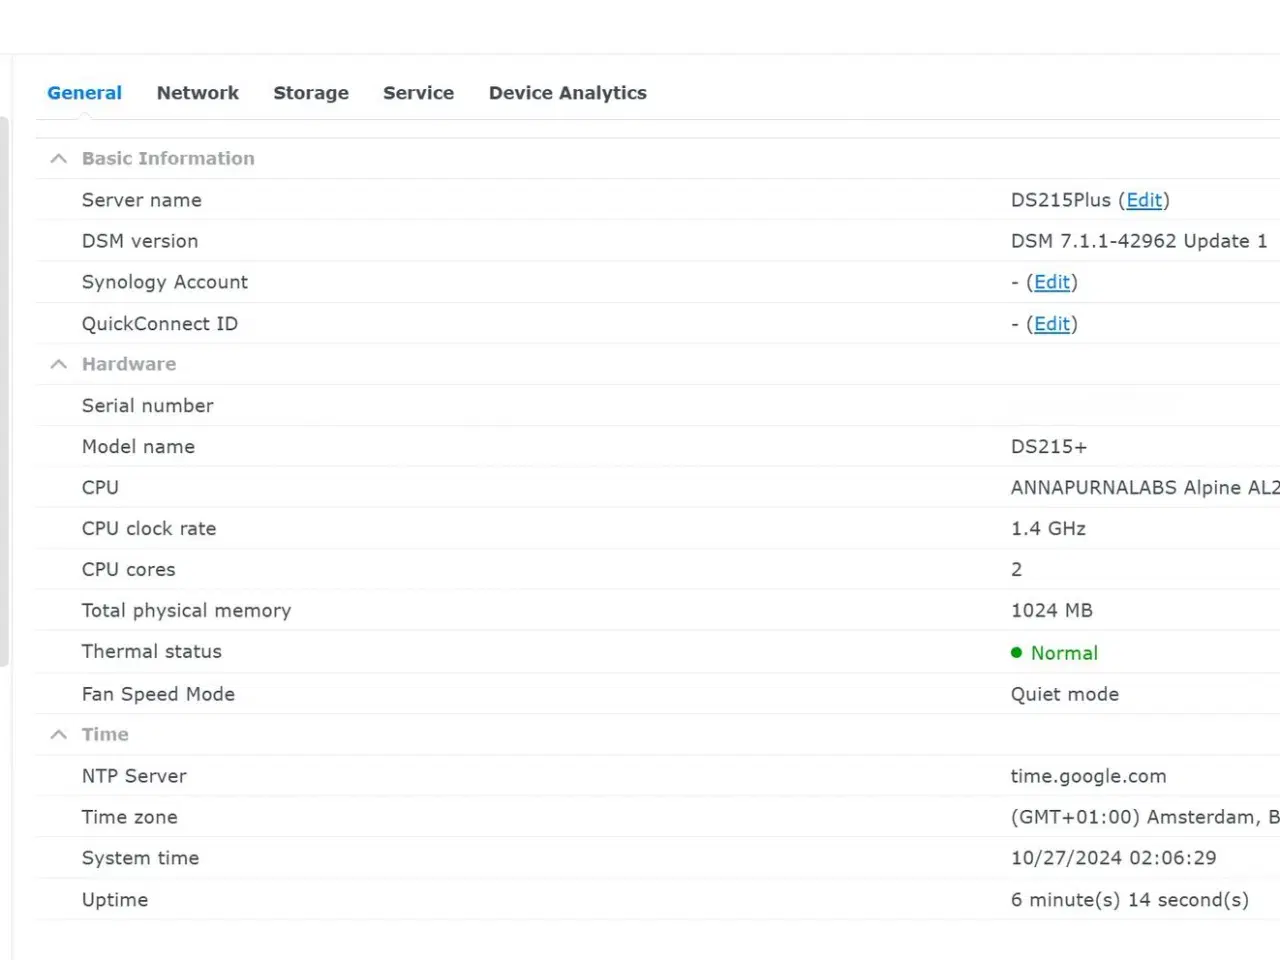Image resolution: width=1280 pixels, height=960 pixels.
Task: Click the green Normal thermal status dot
Action: 1016,653
